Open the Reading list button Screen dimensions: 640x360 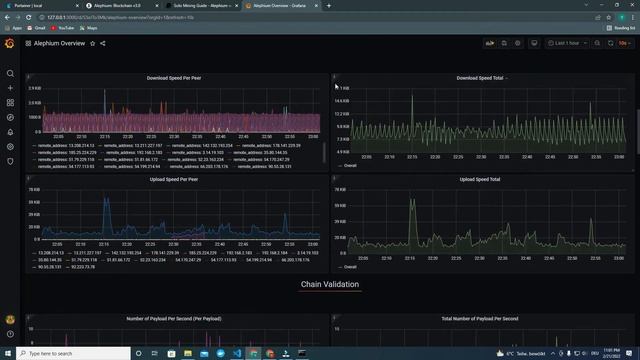pyautogui.click(x=621, y=28)
